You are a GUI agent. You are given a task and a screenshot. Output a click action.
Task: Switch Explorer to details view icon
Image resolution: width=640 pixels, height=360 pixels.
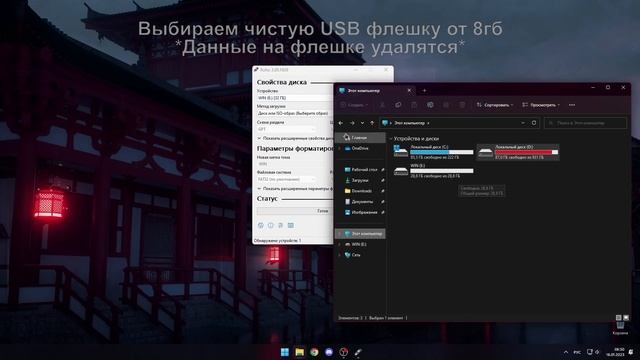pyautogui.click(x=618, y=318)
